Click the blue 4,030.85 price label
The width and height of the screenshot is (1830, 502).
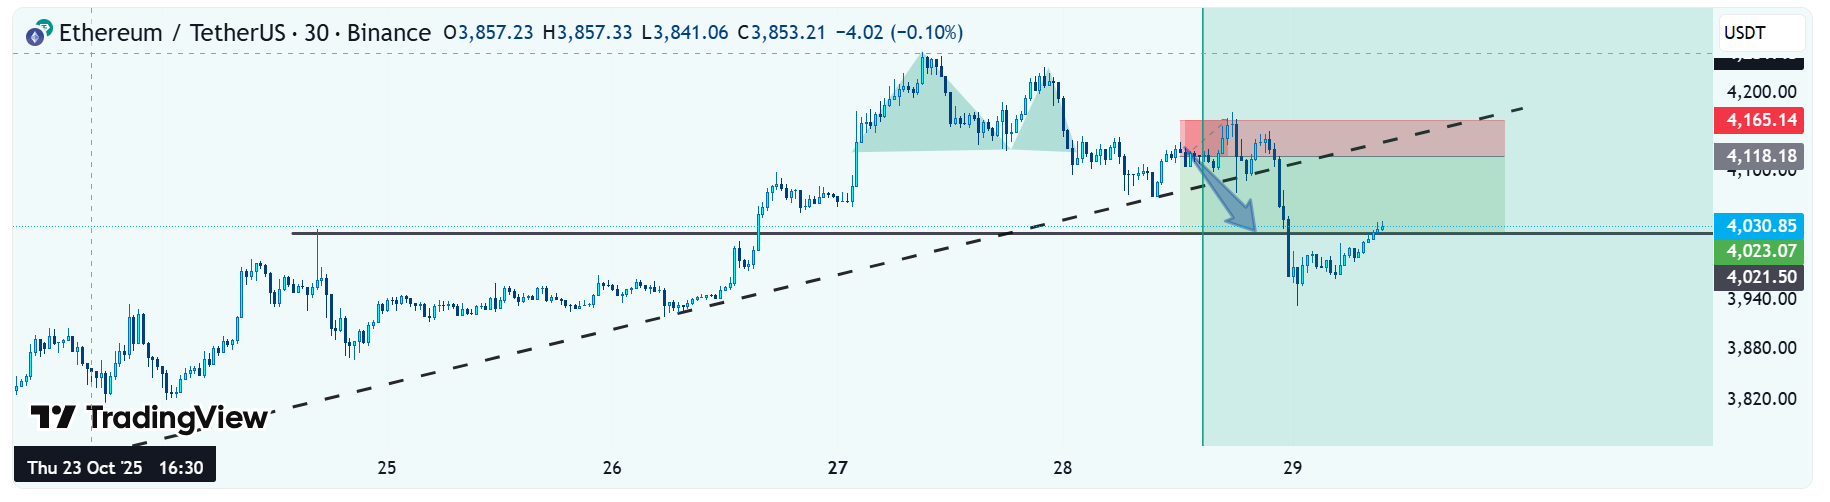tap(1761, 226)
